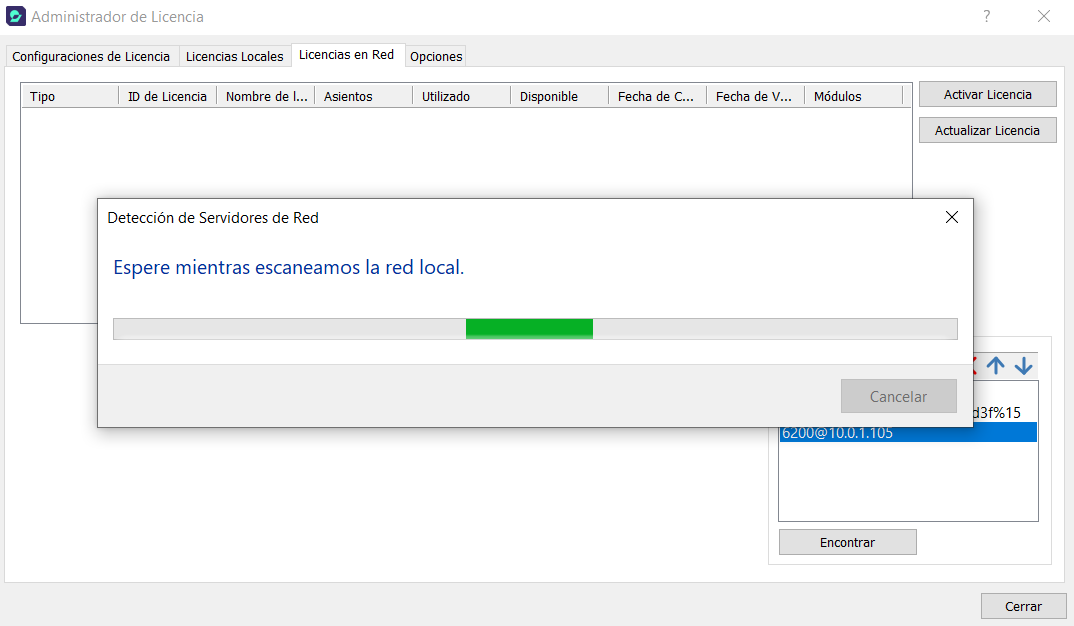Sort by the Tipo column header

[70, 97]
